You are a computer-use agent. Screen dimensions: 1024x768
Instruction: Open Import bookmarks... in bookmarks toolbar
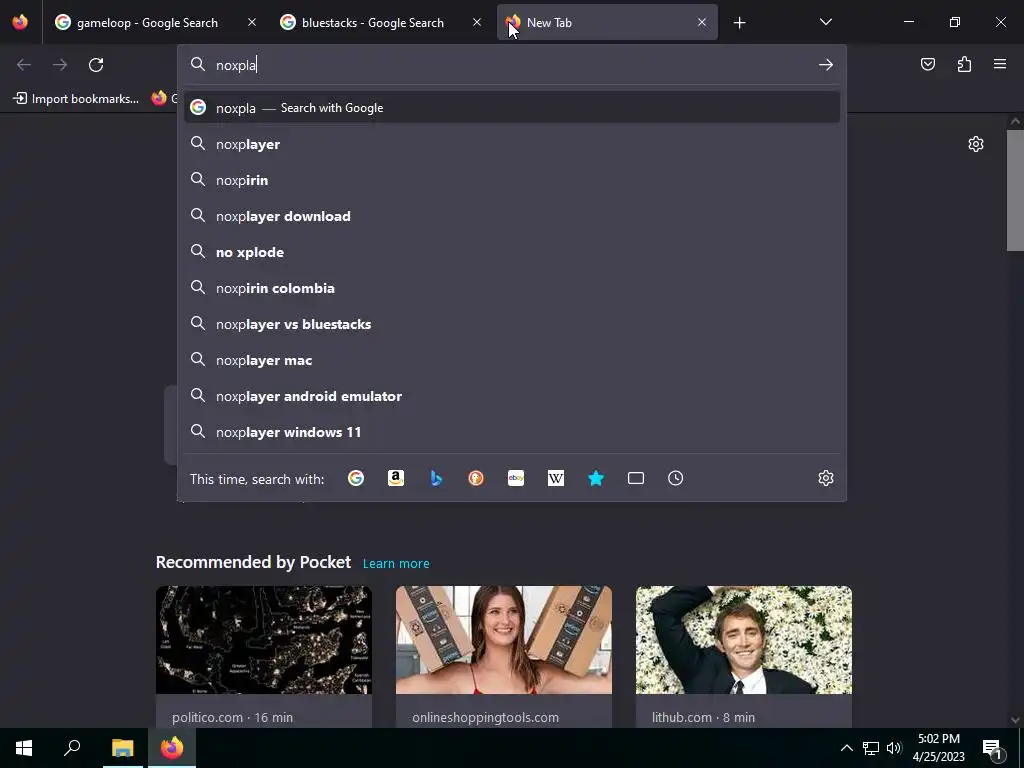click(x=76, y=99)
